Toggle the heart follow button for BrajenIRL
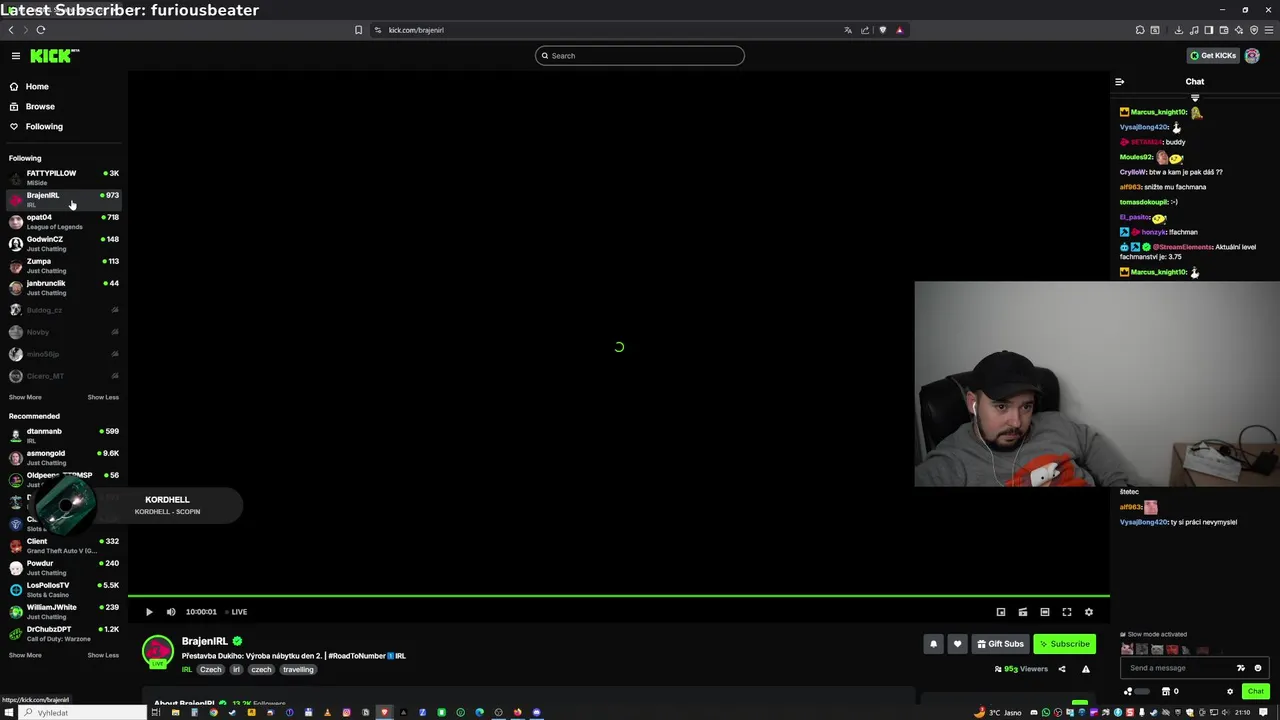Viewport: 1280px width, 720px height. 957,644
